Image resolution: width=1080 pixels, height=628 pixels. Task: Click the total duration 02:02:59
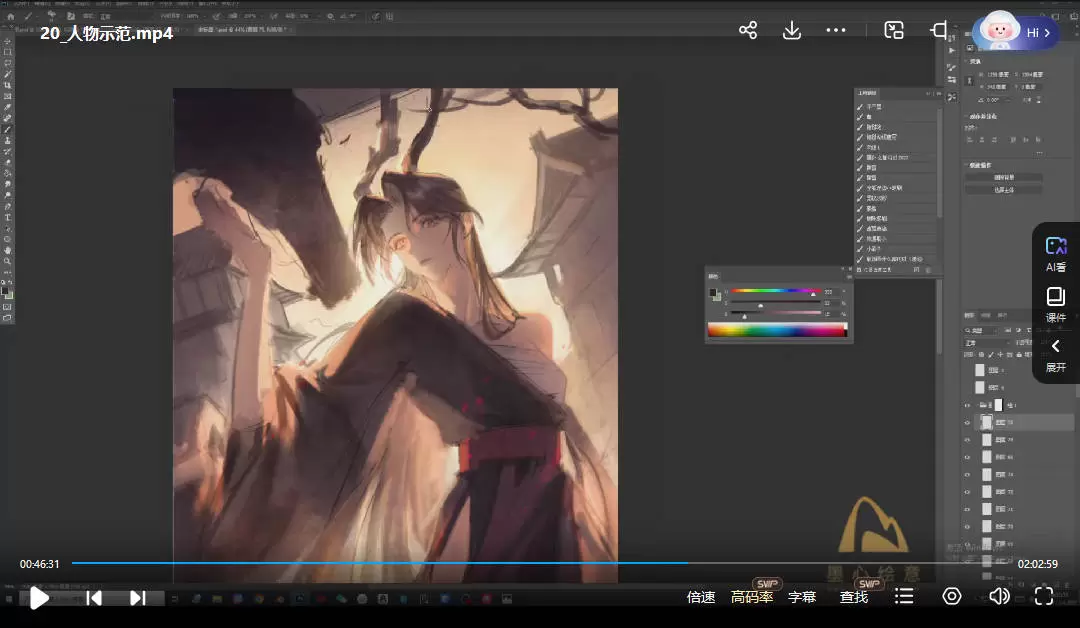pyautogui.click(x=1038, y=564)
